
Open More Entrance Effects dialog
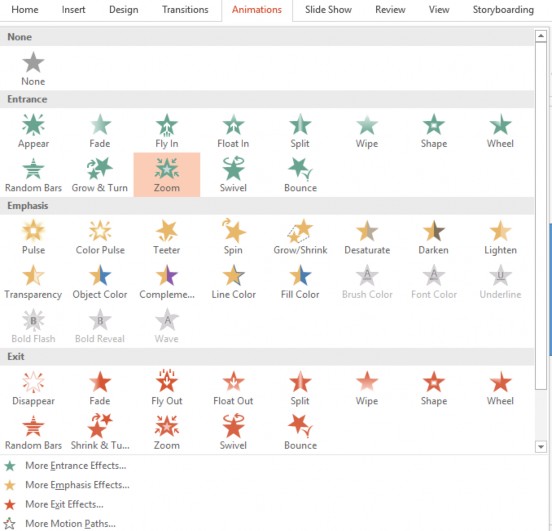(65, 466)
